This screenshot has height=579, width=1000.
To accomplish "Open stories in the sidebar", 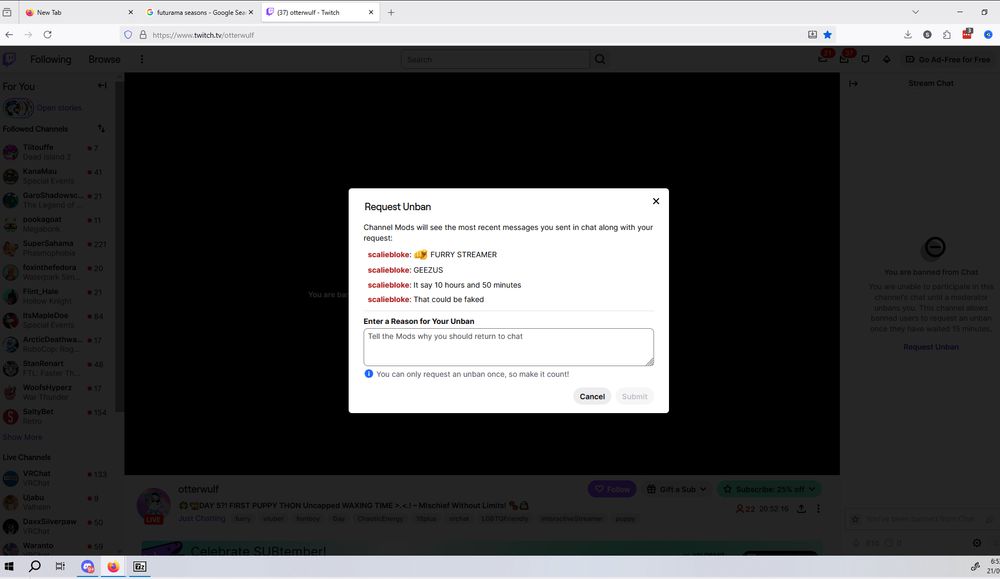I will coord(43,108).
